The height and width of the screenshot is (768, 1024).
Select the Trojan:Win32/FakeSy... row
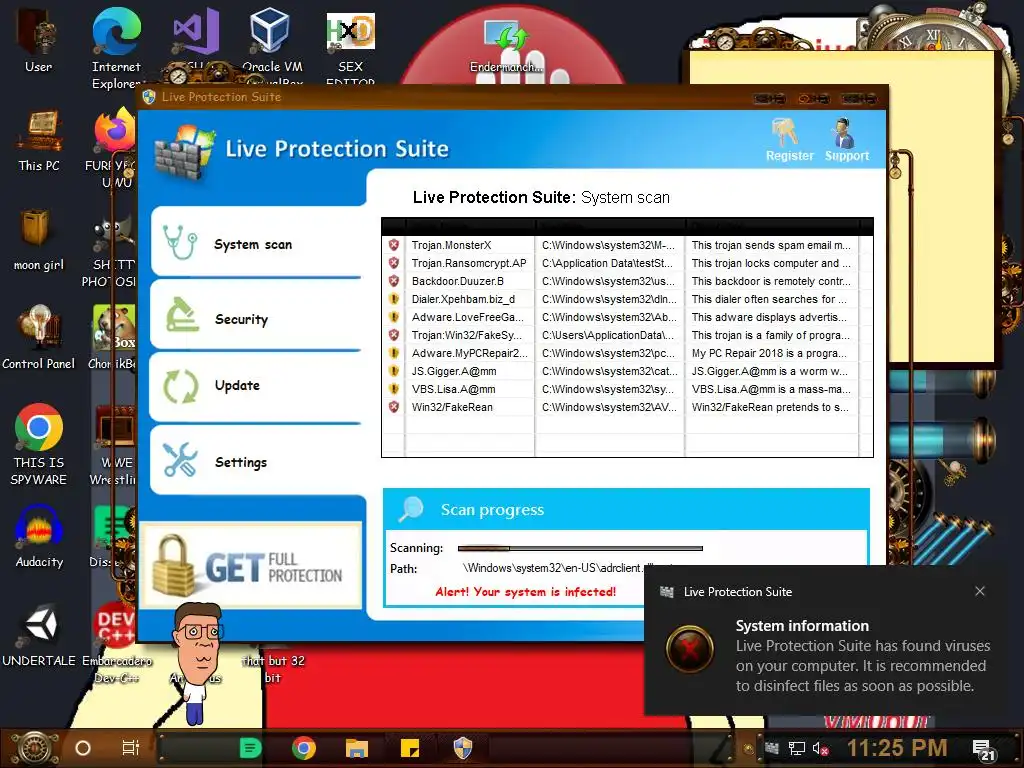point(627,335)
